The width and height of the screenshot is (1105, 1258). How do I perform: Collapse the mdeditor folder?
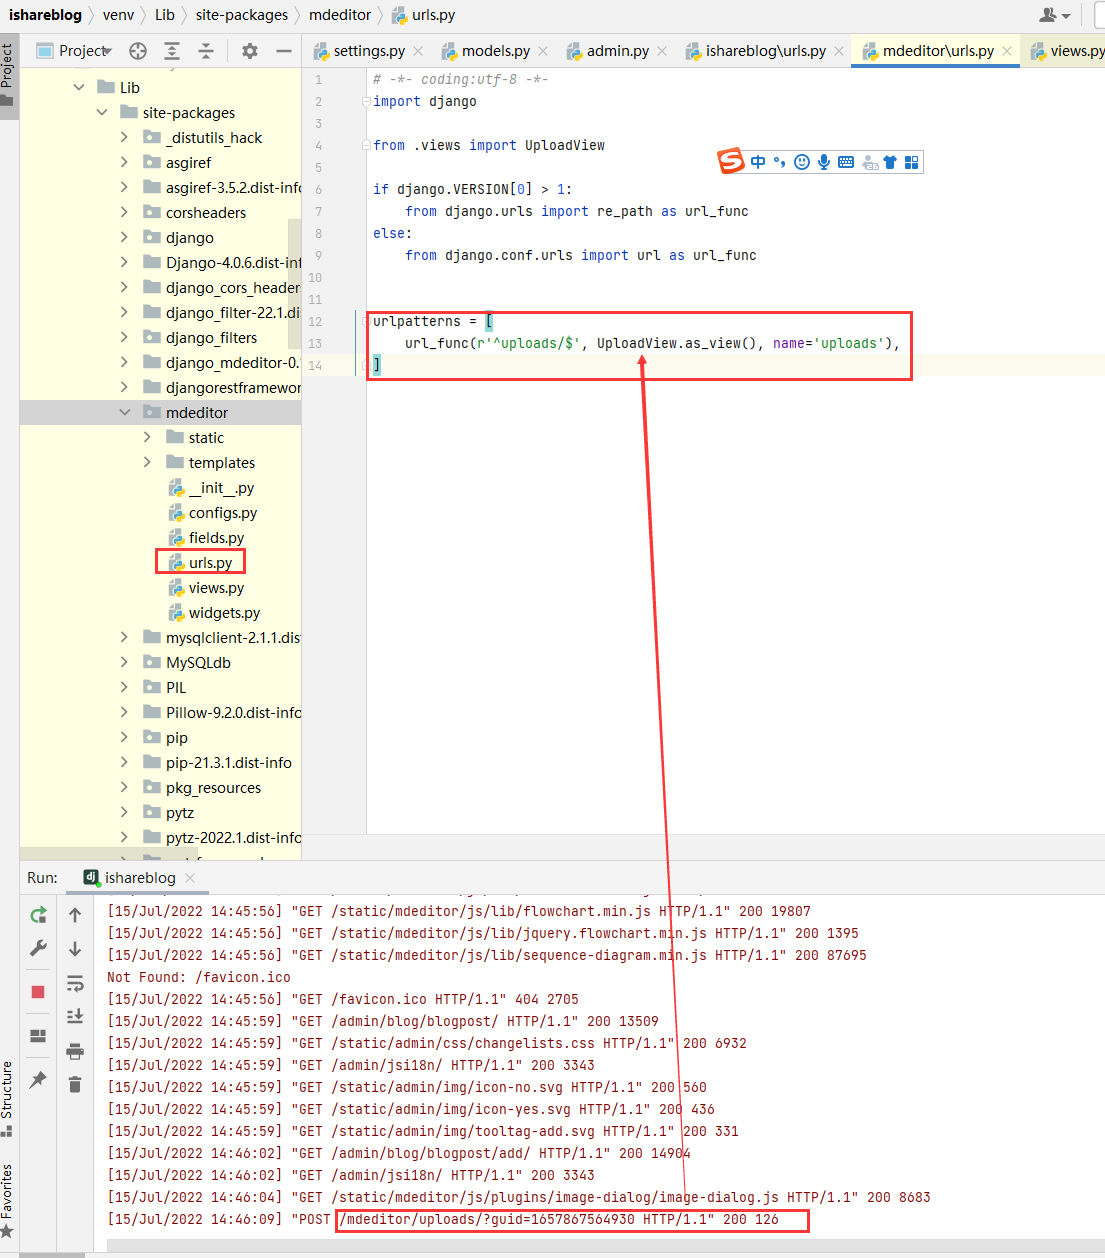125,412
